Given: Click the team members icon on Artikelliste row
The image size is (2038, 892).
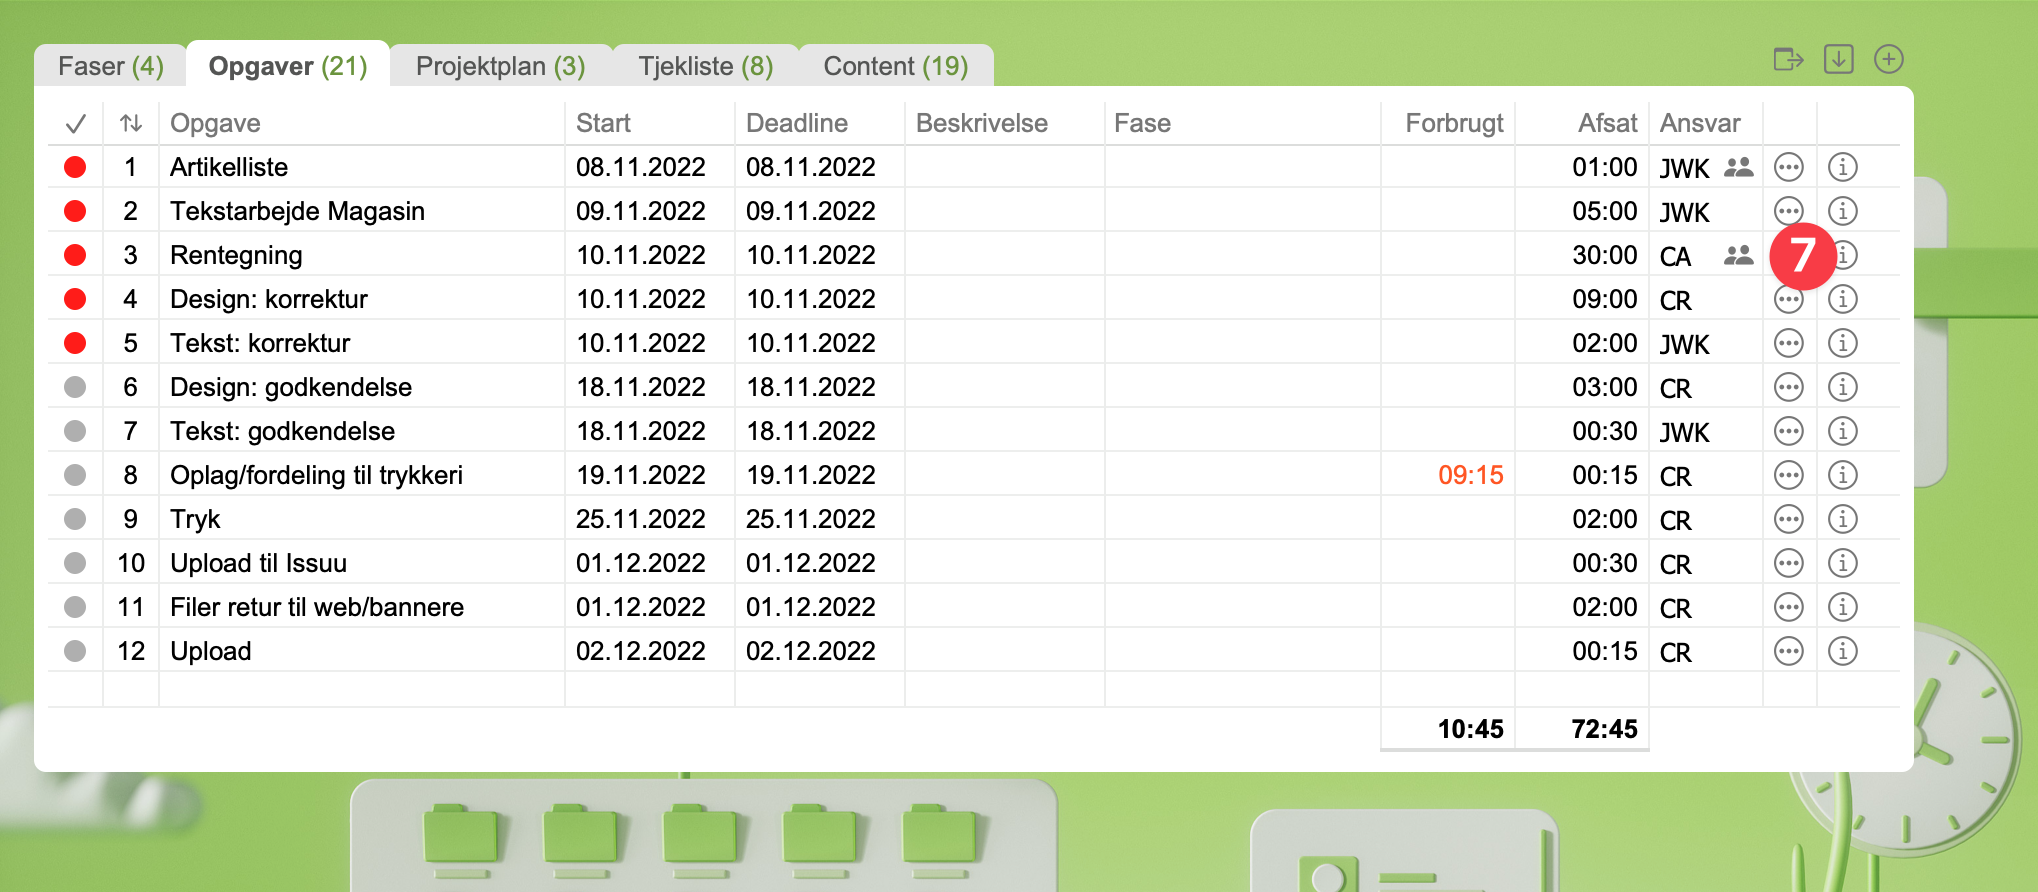Looking at the screenshot, I should coord(1738,167).
